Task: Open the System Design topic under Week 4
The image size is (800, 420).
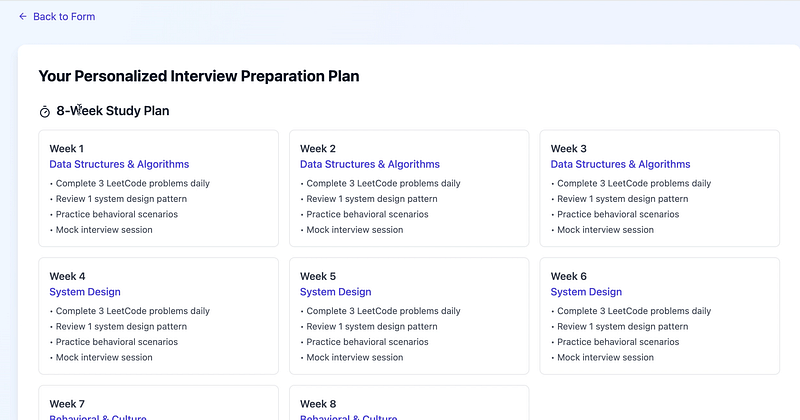Action: (x=85, y=292)
